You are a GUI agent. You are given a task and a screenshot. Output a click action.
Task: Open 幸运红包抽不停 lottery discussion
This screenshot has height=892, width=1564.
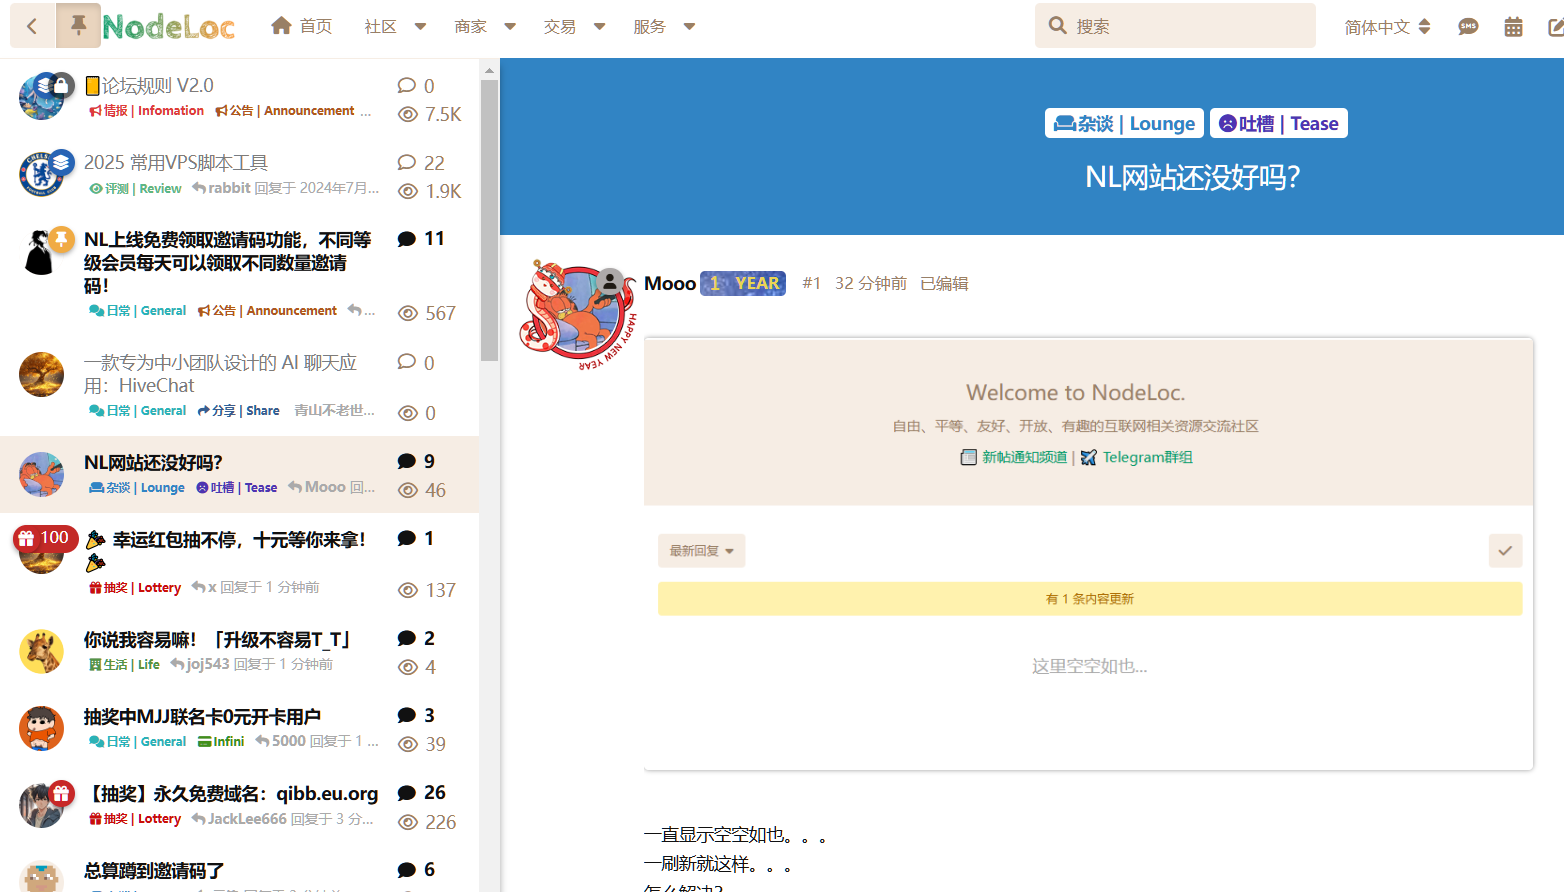pyautogui.click(x=226, y=551)
